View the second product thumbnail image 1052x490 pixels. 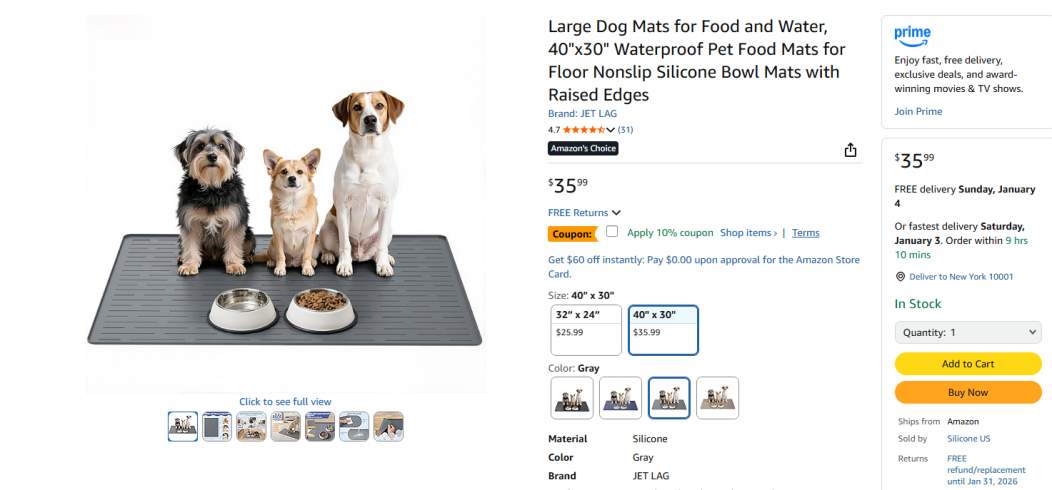[x=217, y=427]
